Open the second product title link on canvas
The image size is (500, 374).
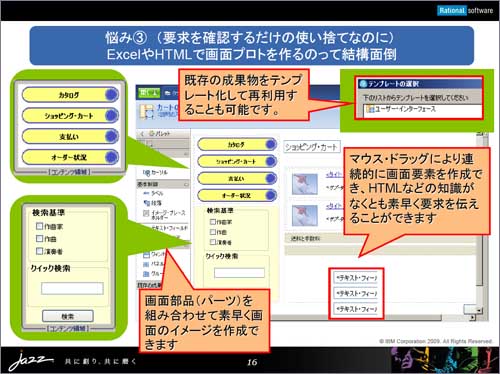(x=334, y=206)
